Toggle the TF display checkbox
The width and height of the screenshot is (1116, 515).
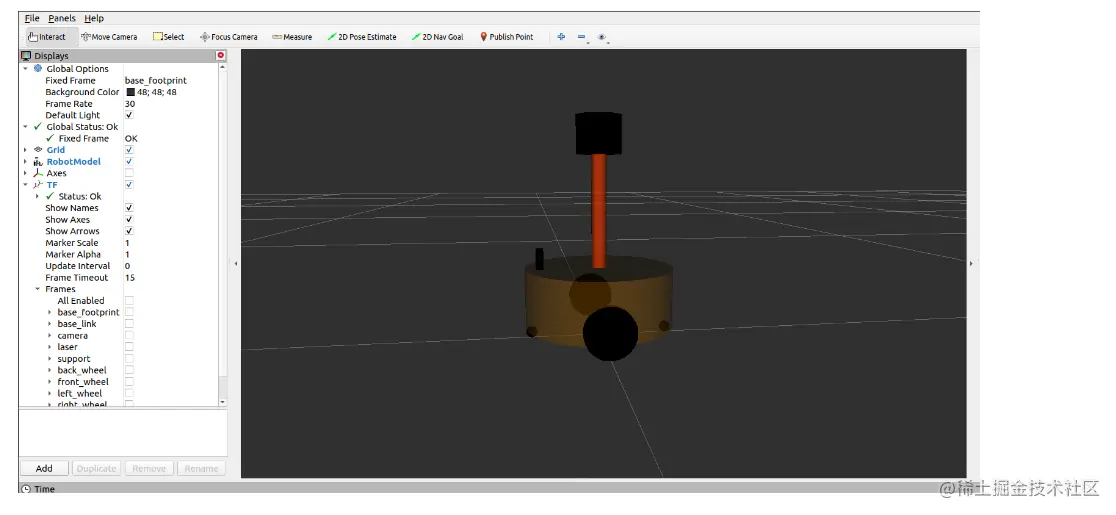129,184
